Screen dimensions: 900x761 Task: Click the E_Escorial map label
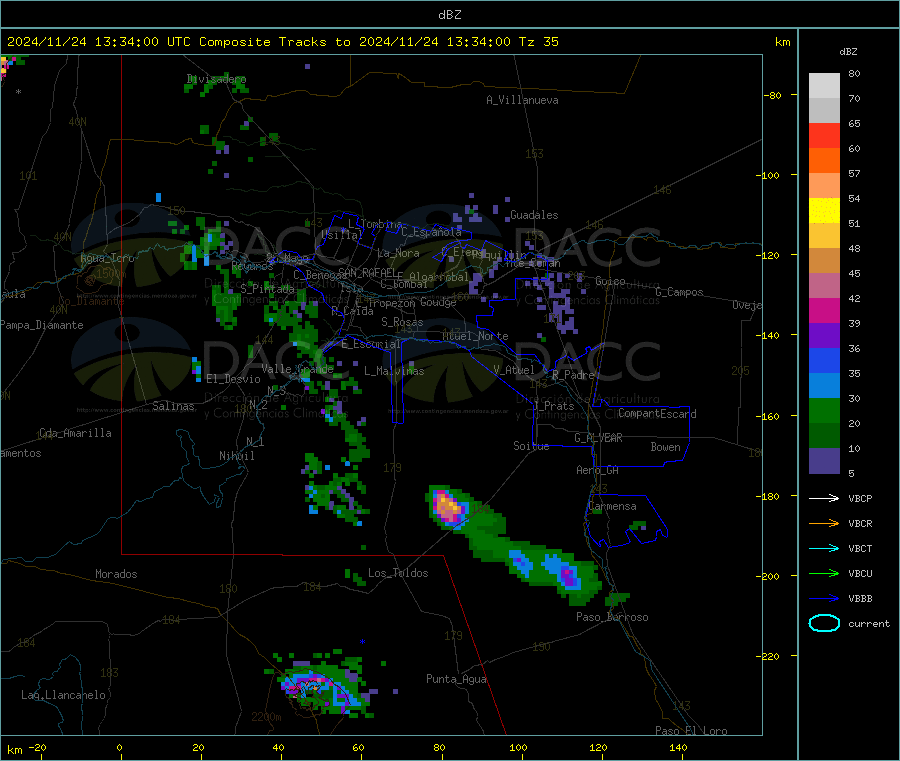pos(370,344)
